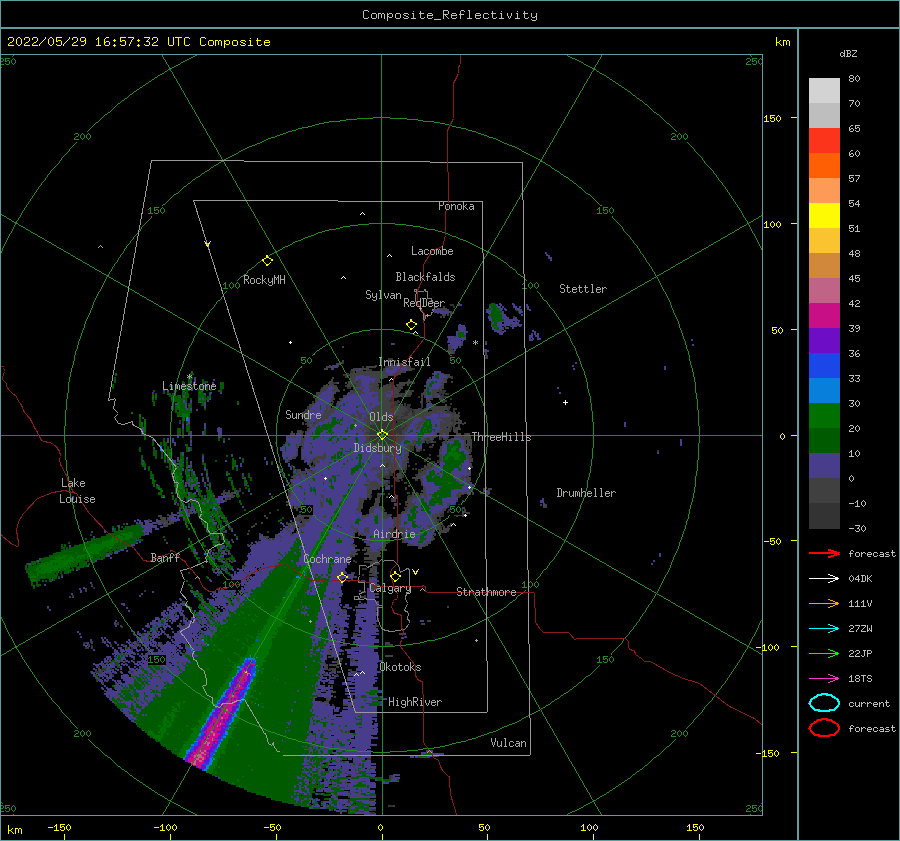The image size is (900, 841).
Task: Click the dBZ legend heading
Action: pyautogui.click(x=848, y=53)
